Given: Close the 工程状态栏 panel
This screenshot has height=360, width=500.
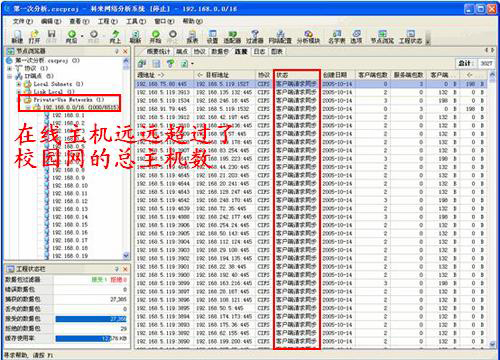Looking at the screenshot, I should 125,269.
